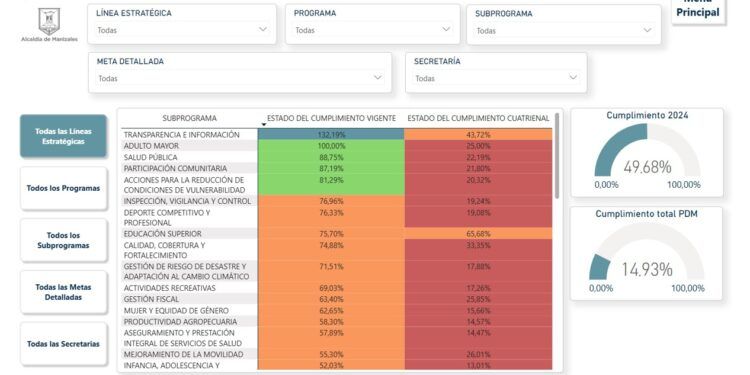Sort by Estado del Cumplimiento Cuatrienal header

tap(478, 118)
